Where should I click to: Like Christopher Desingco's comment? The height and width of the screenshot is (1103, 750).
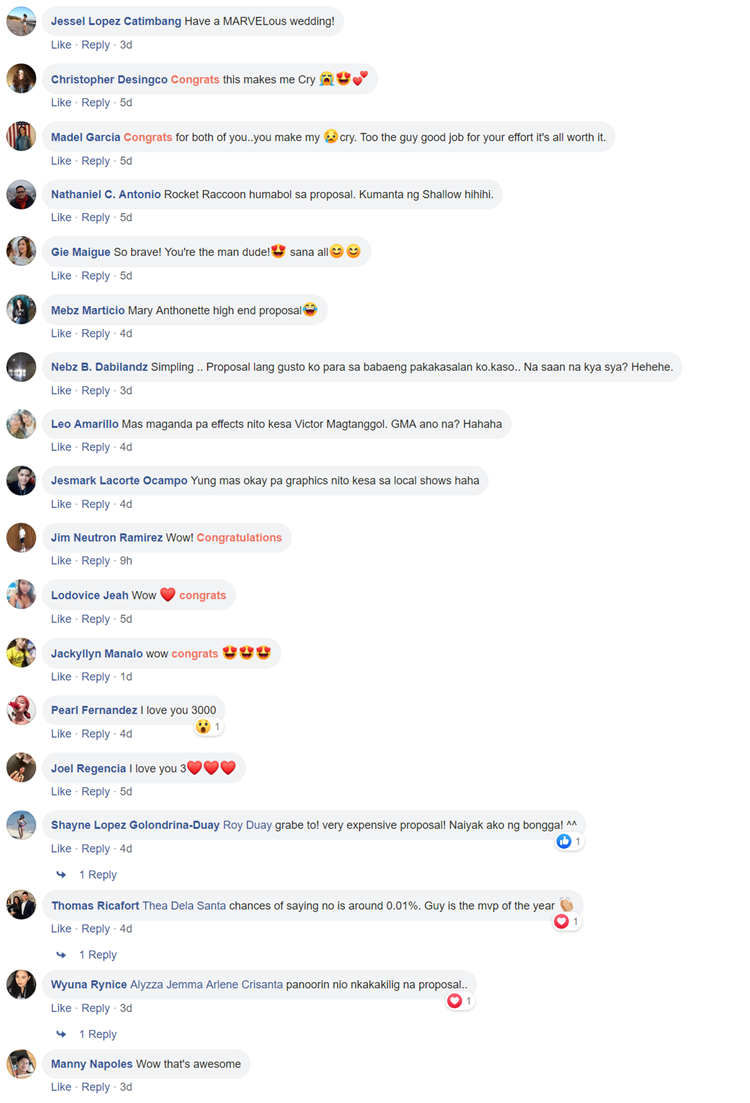(61, 103)
